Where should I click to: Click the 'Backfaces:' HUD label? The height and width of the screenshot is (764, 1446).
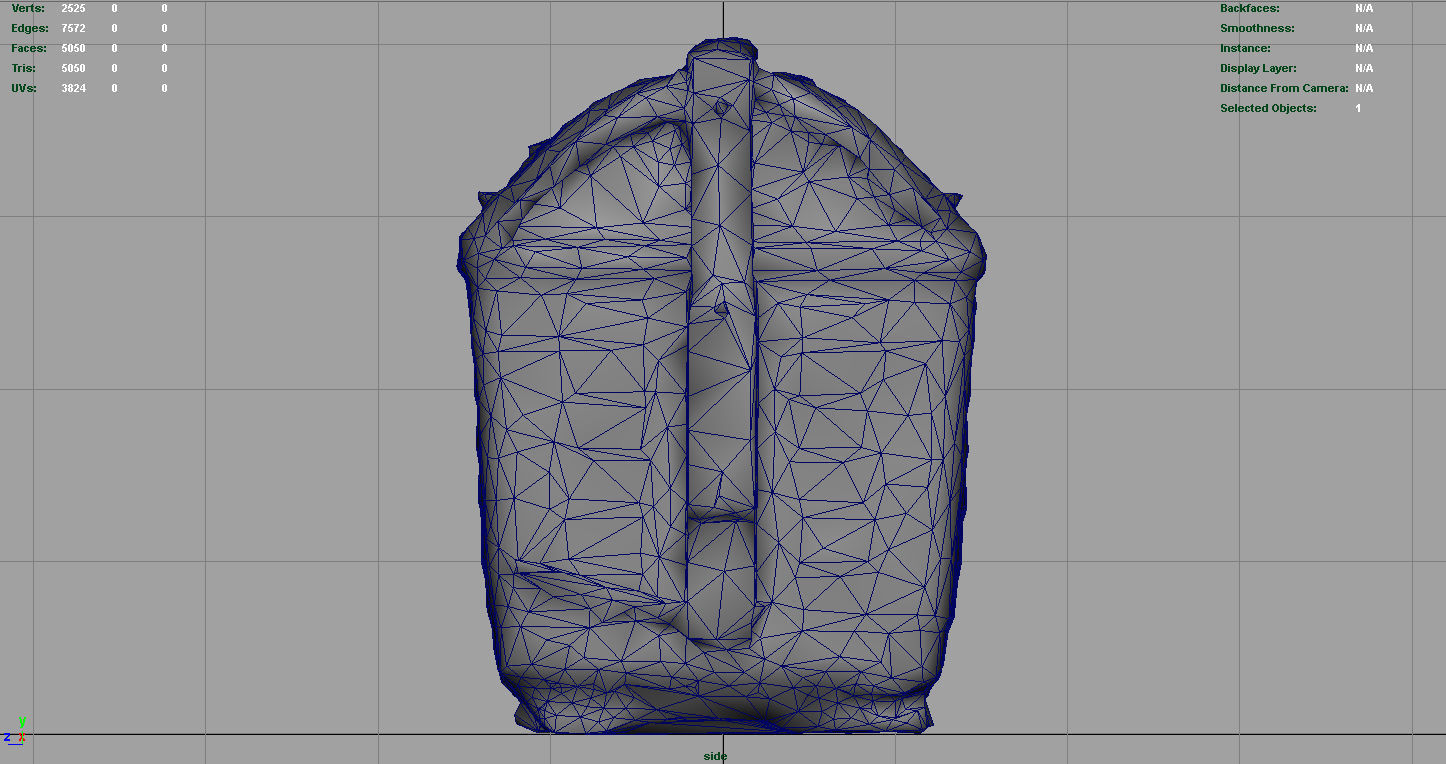click(x=1250, y=8)
